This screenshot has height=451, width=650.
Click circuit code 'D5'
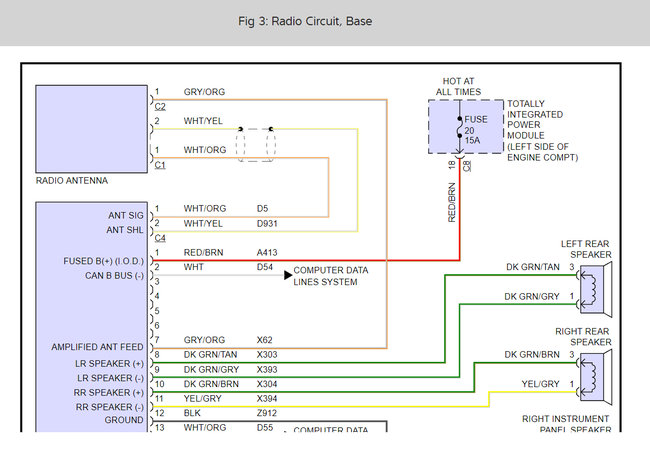click(262, 209)
